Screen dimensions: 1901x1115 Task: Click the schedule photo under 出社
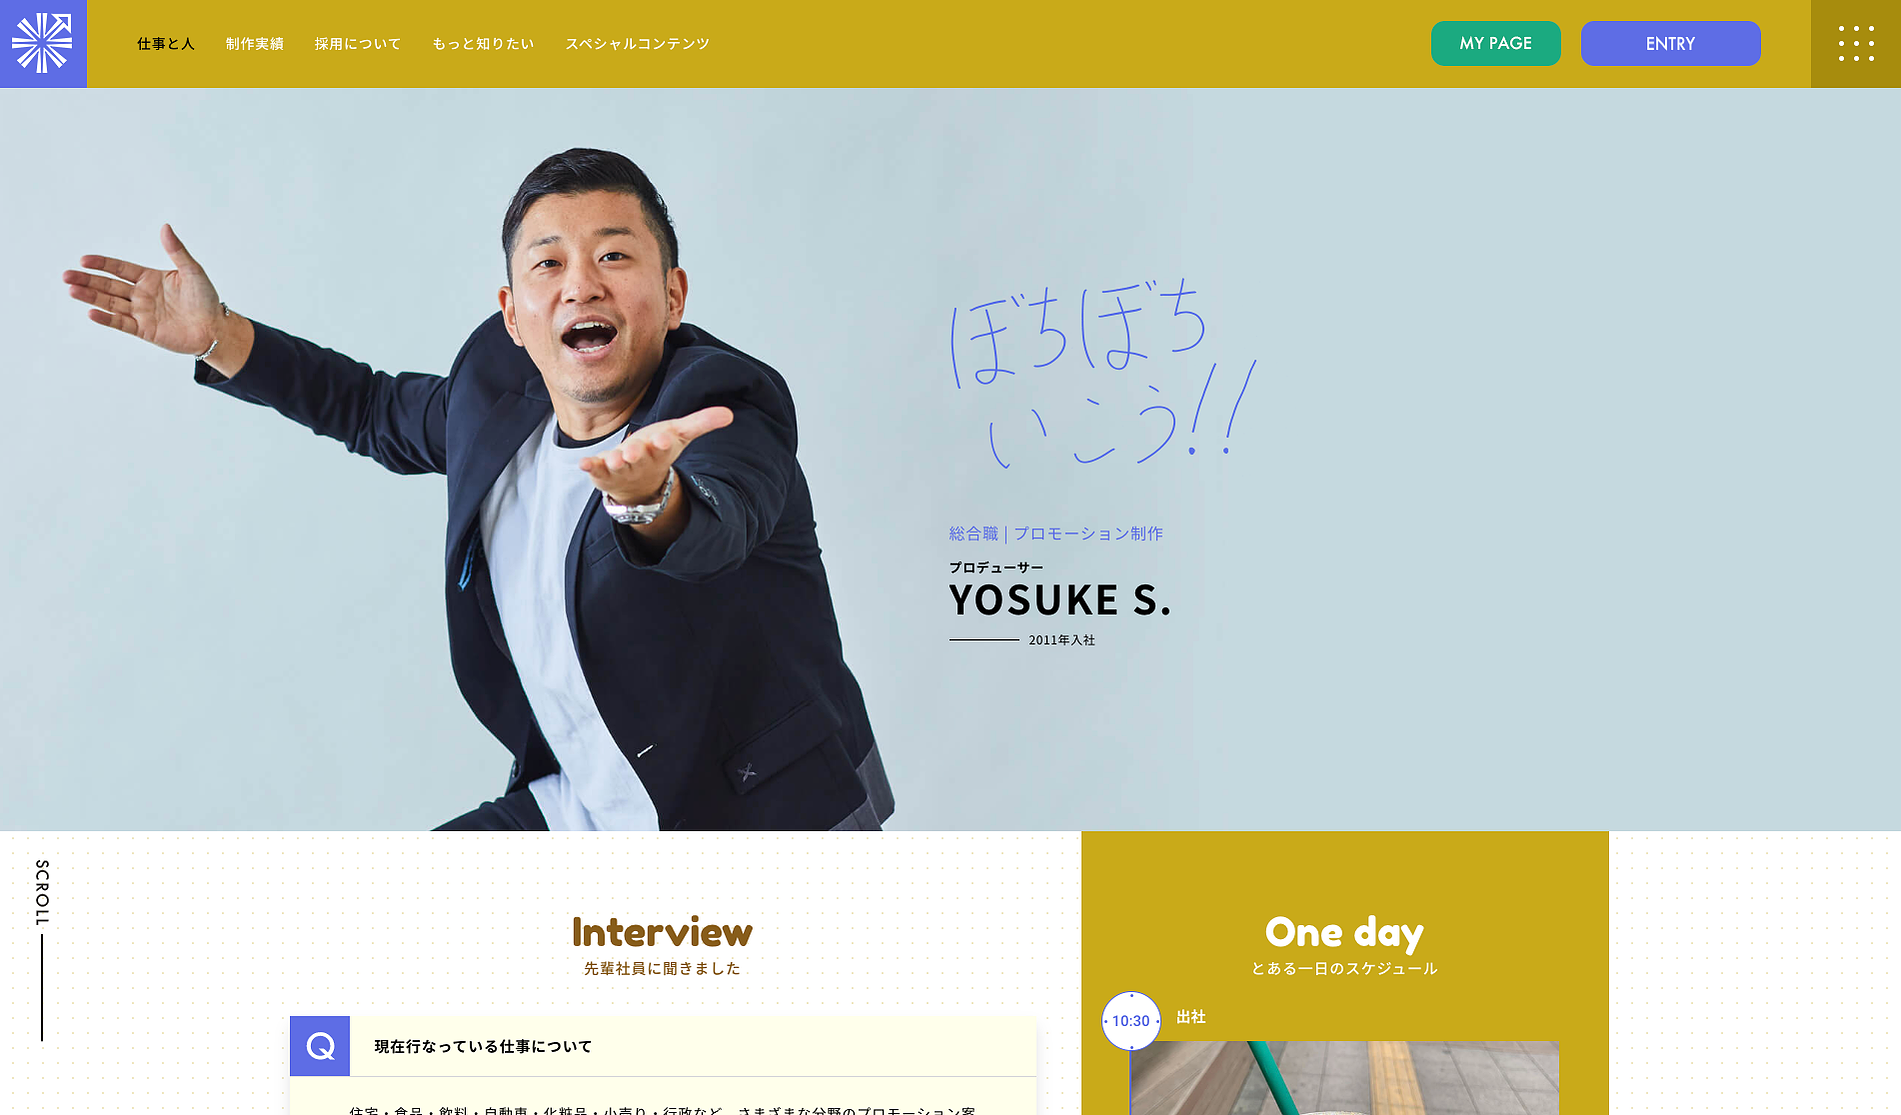[1344, 1078]
